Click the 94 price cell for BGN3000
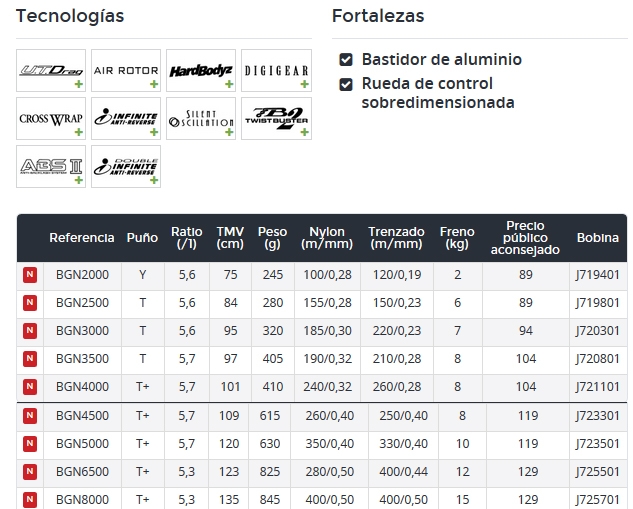 (526, 331)
